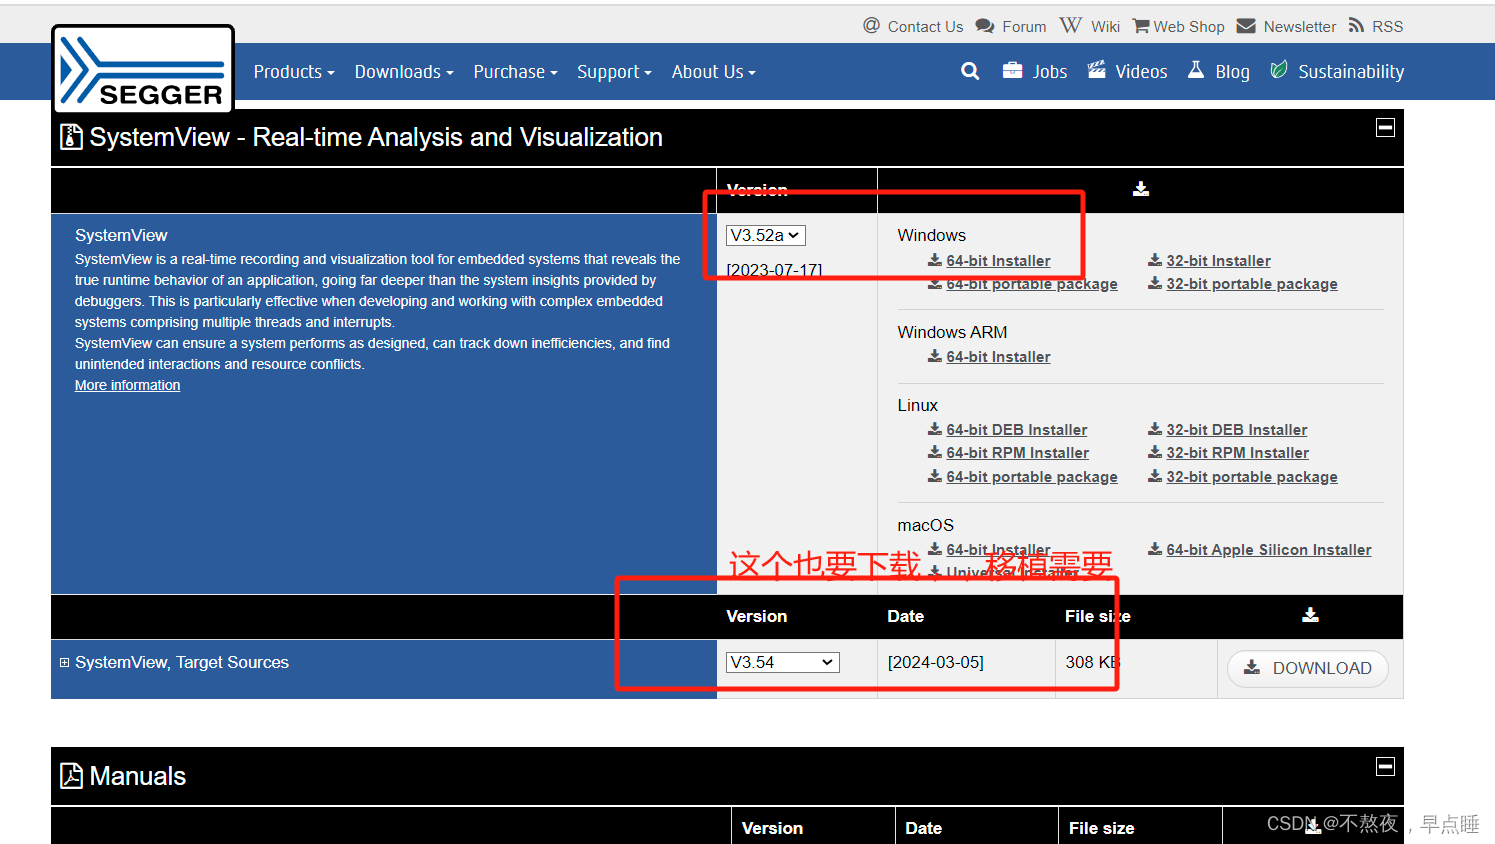The height and width of the screenshot is (844, 1495).
Task: Click the Manuals section heading
Action: tap(137, 776)
